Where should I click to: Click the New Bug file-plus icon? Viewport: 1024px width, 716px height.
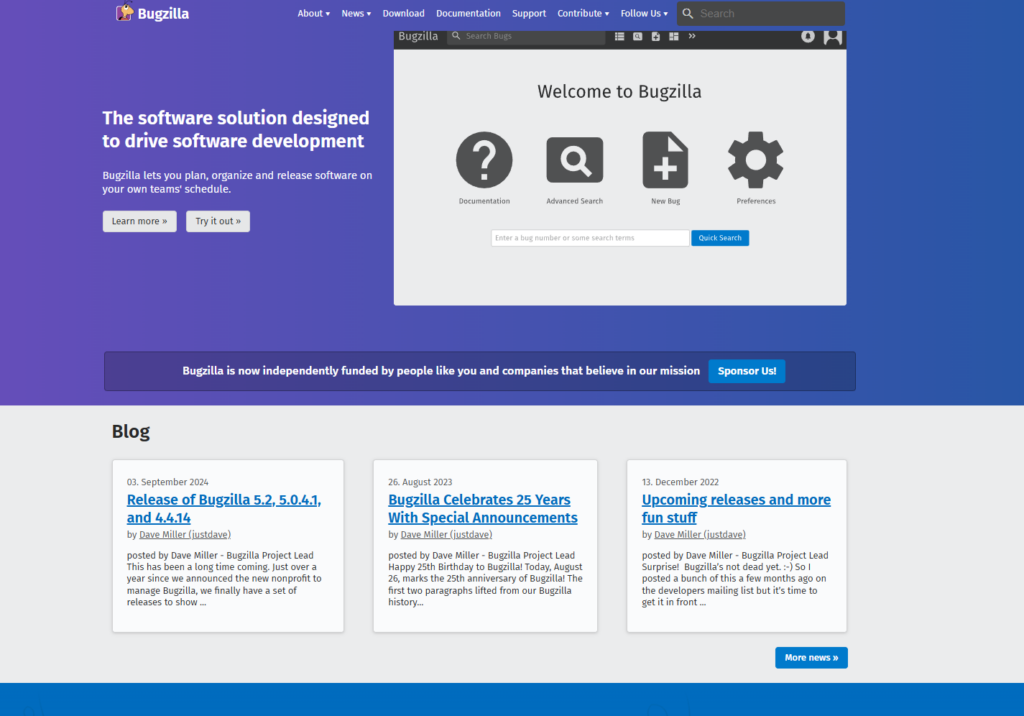click(665, 160)
